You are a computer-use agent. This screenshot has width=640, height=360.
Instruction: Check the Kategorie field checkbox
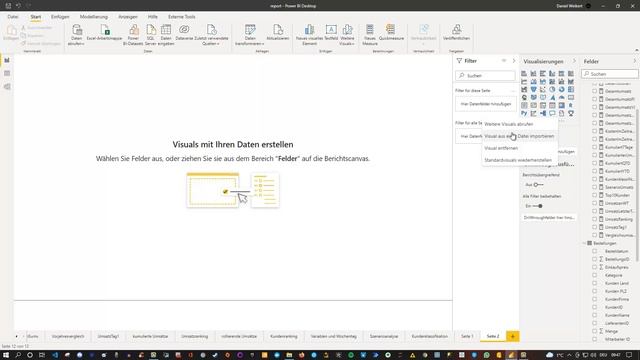tap(595, 276)
